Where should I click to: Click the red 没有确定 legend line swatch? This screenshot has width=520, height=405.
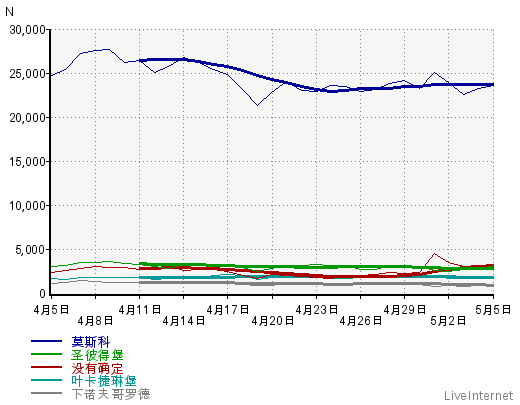coord(46,367)
